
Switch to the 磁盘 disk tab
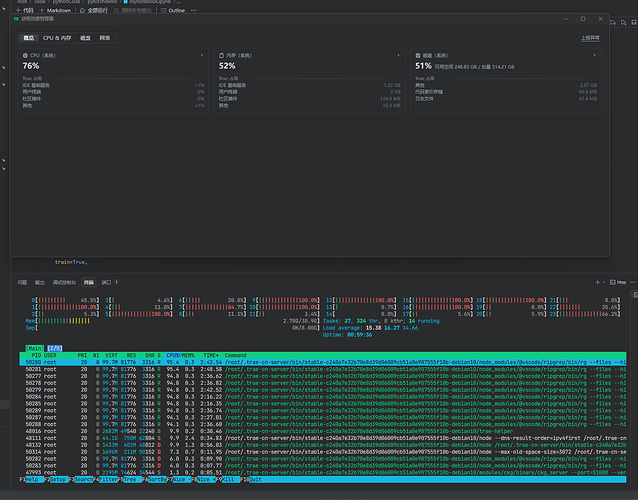(x=85, y=38)
